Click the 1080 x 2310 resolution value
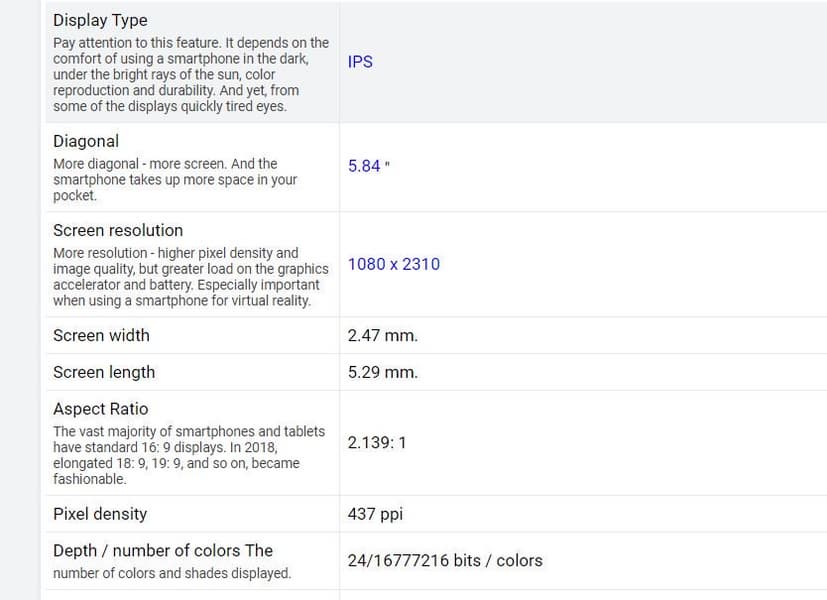Viewport: 827px width, 600px height. coord(393,265)
